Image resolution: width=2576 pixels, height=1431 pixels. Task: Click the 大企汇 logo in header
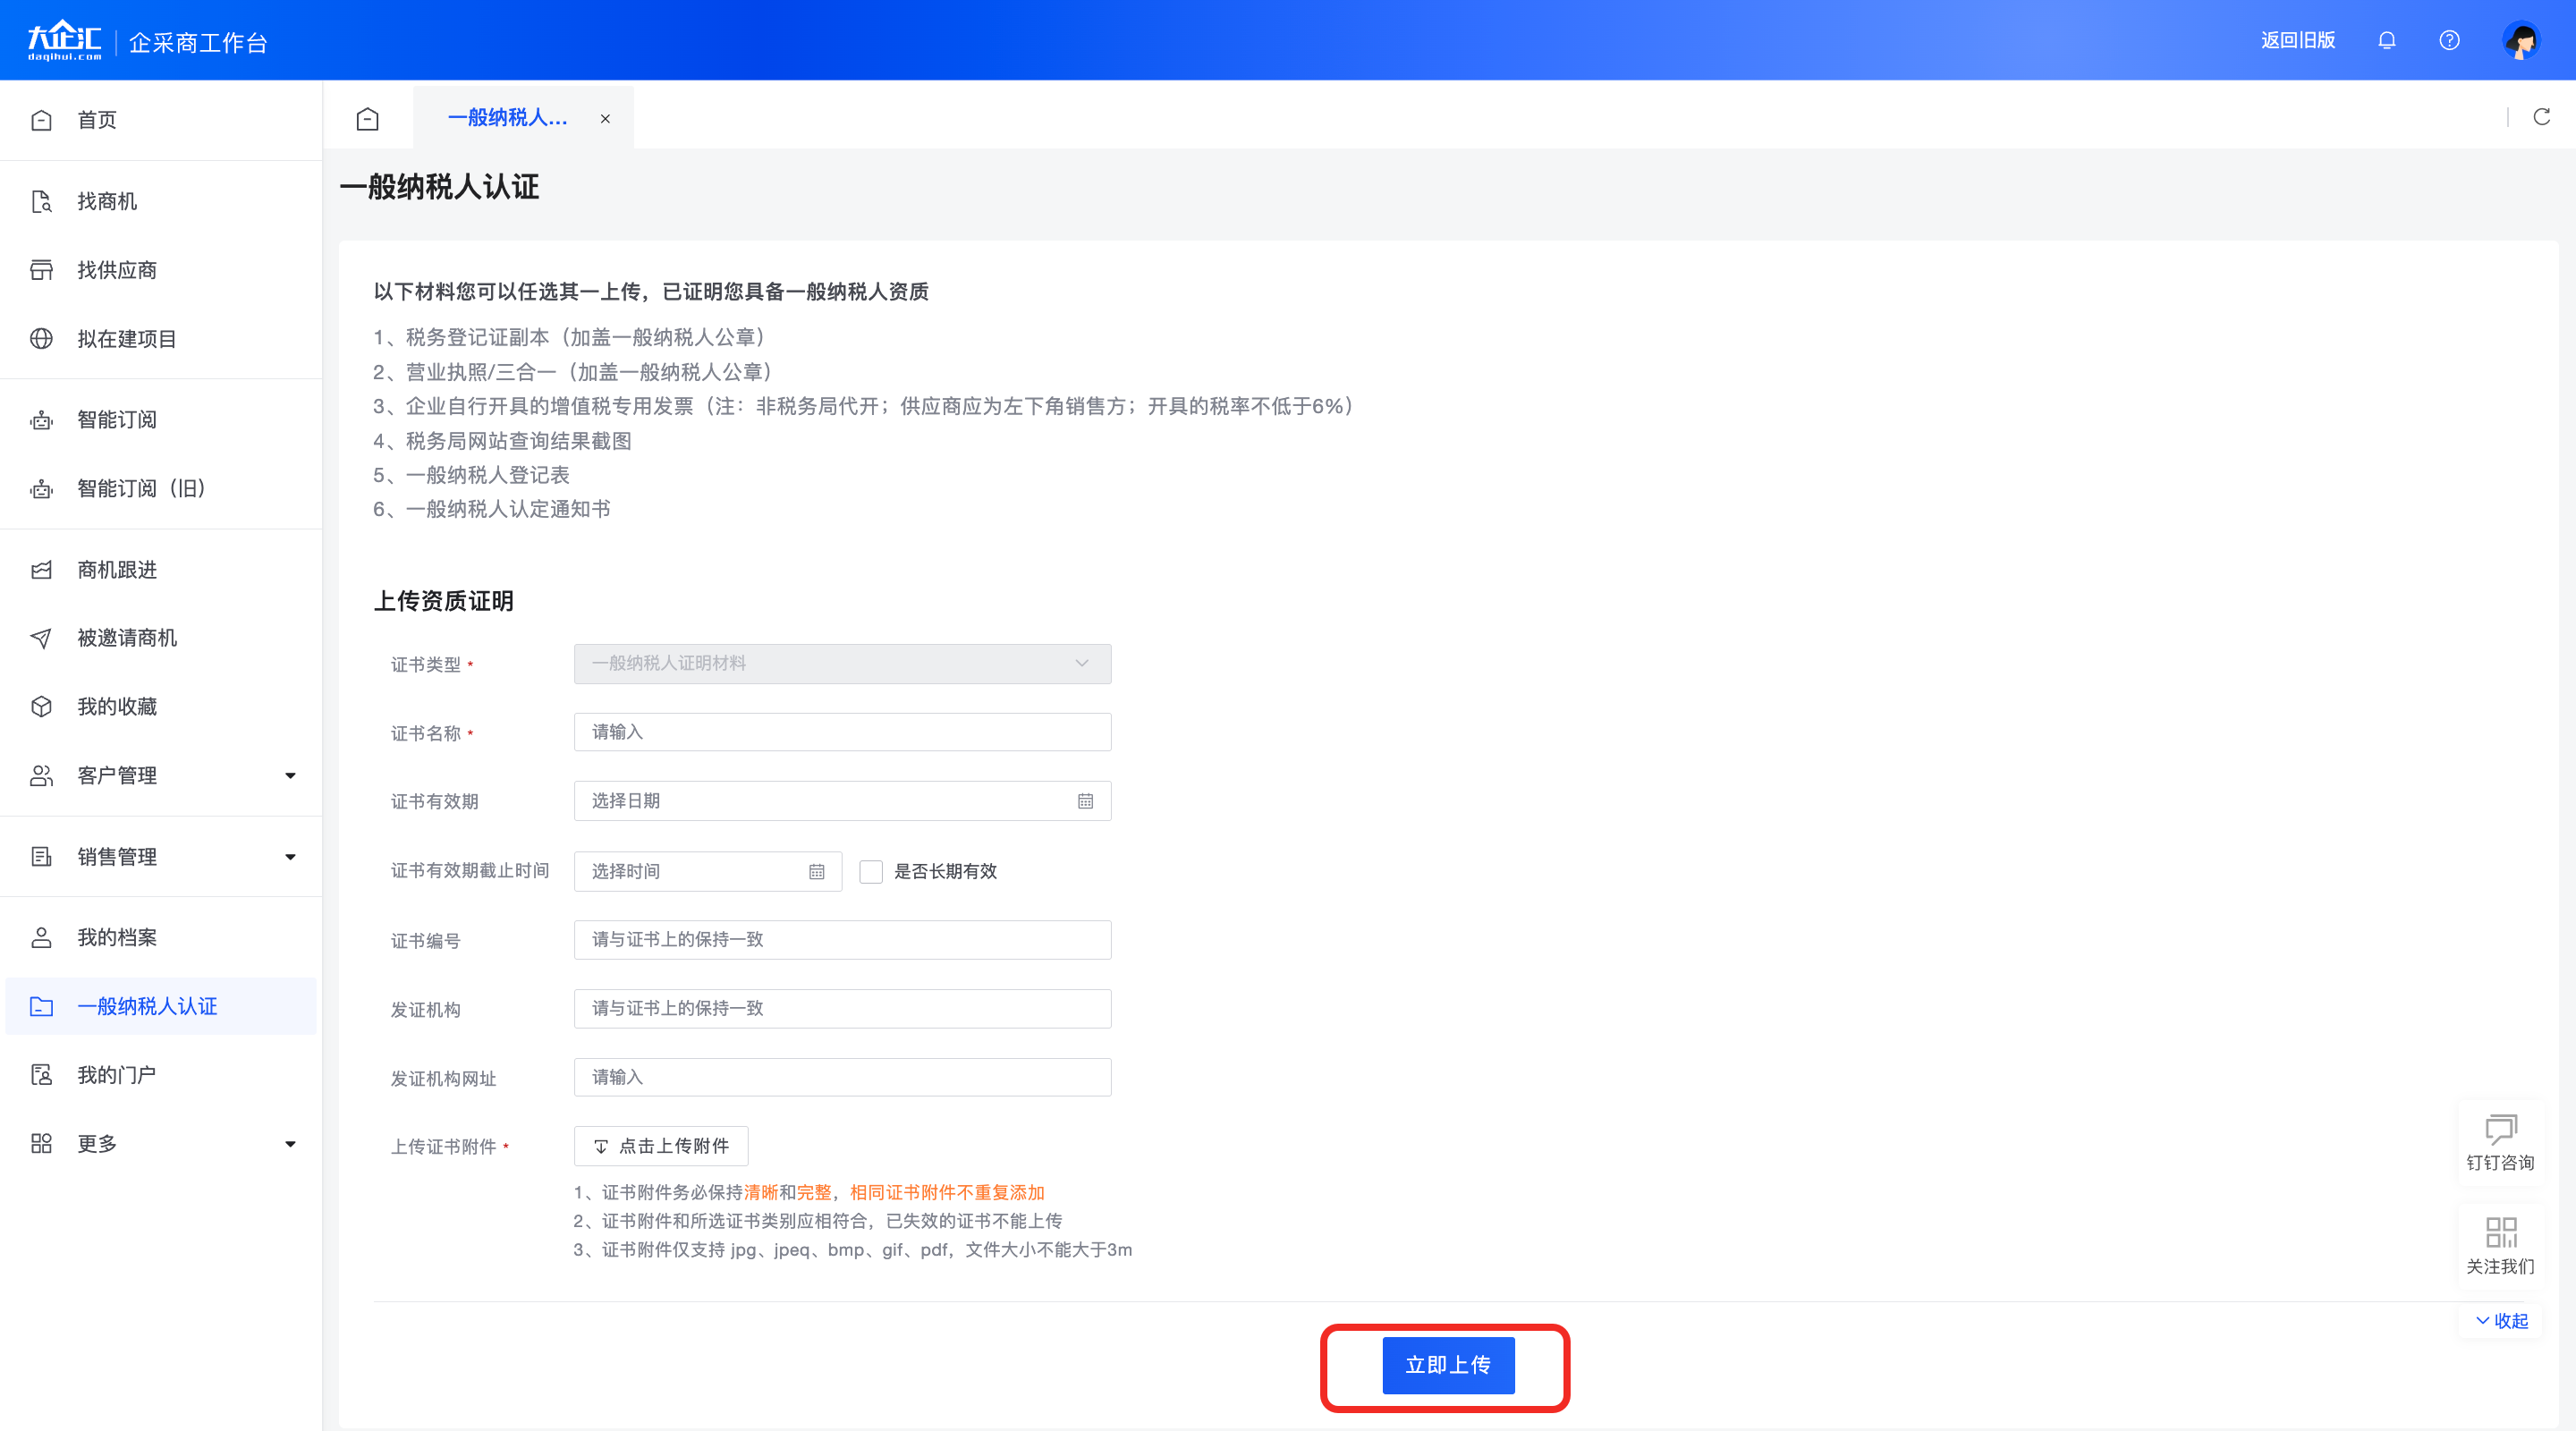coord(64,40)
